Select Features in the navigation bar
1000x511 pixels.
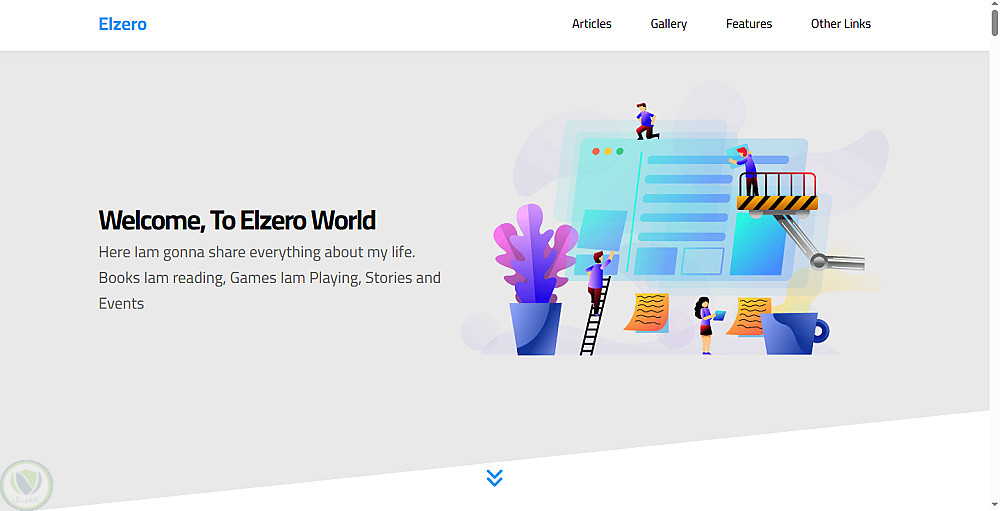[x=749, y=24]
